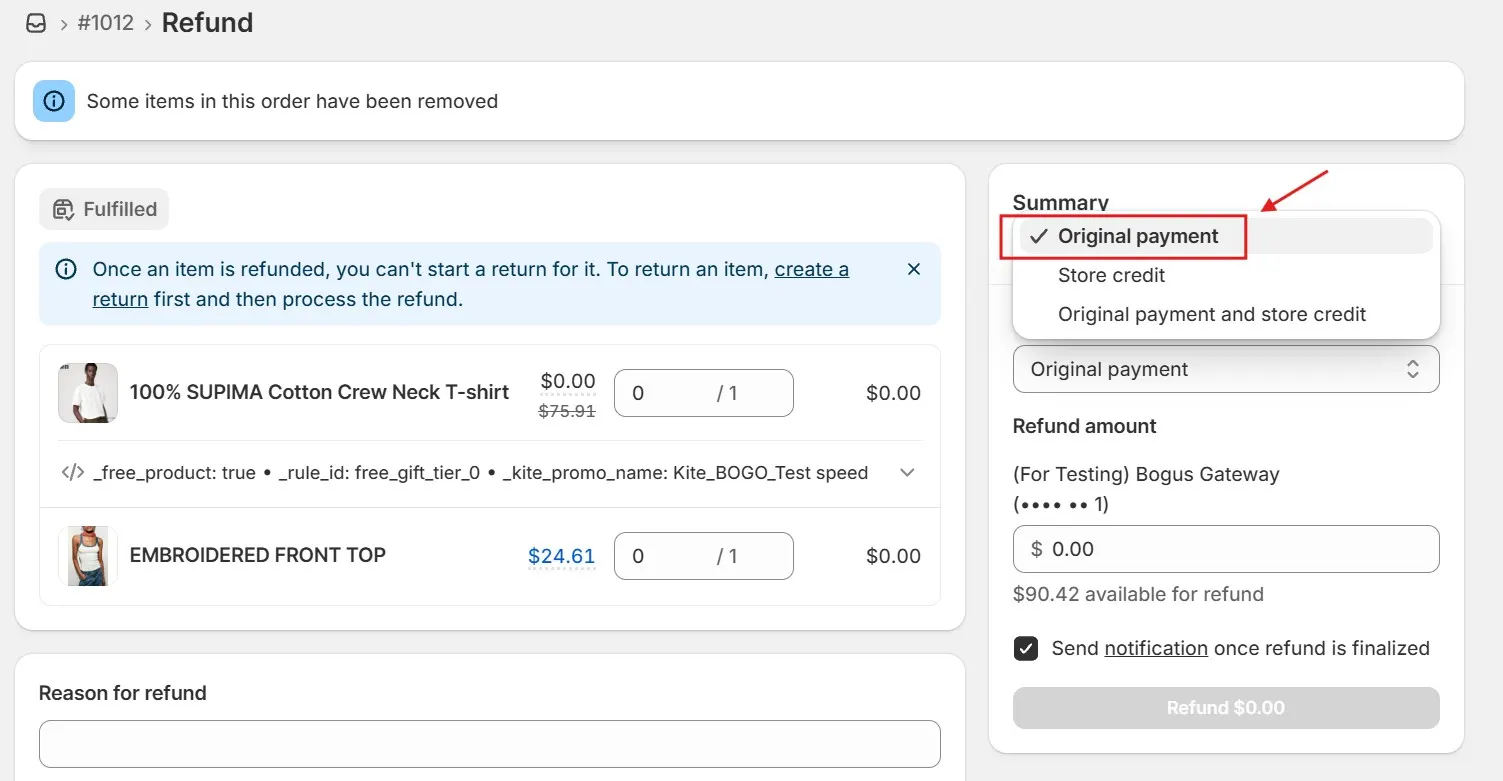Click the struck-through $75.91 price
This screenshot has width=1503, height=781.
pyautogui.click(x=567, y=410)
